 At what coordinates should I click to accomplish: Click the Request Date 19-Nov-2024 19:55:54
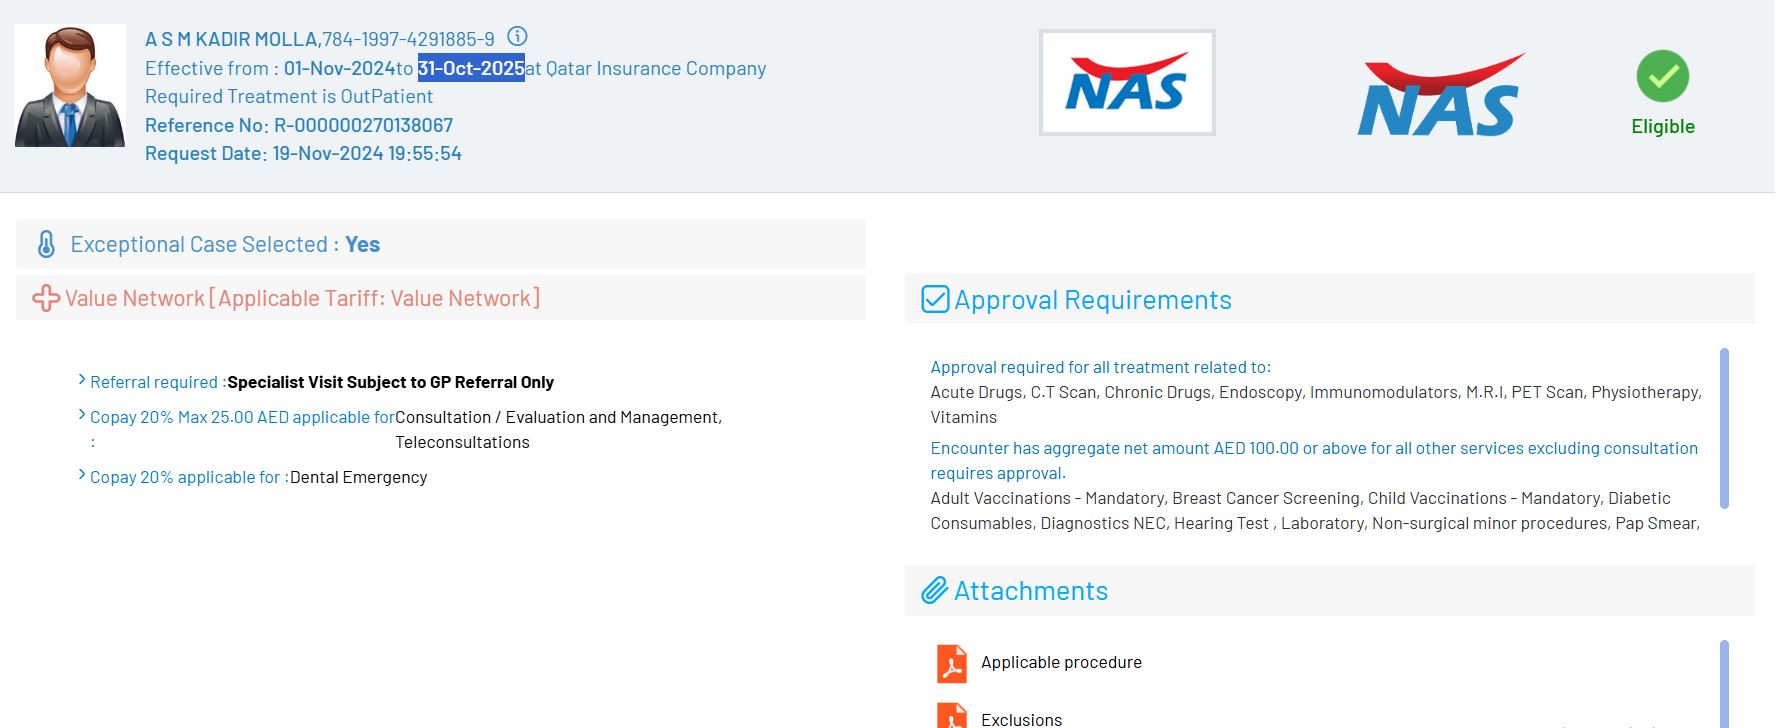pyautogui.click(x=303, y=153)
